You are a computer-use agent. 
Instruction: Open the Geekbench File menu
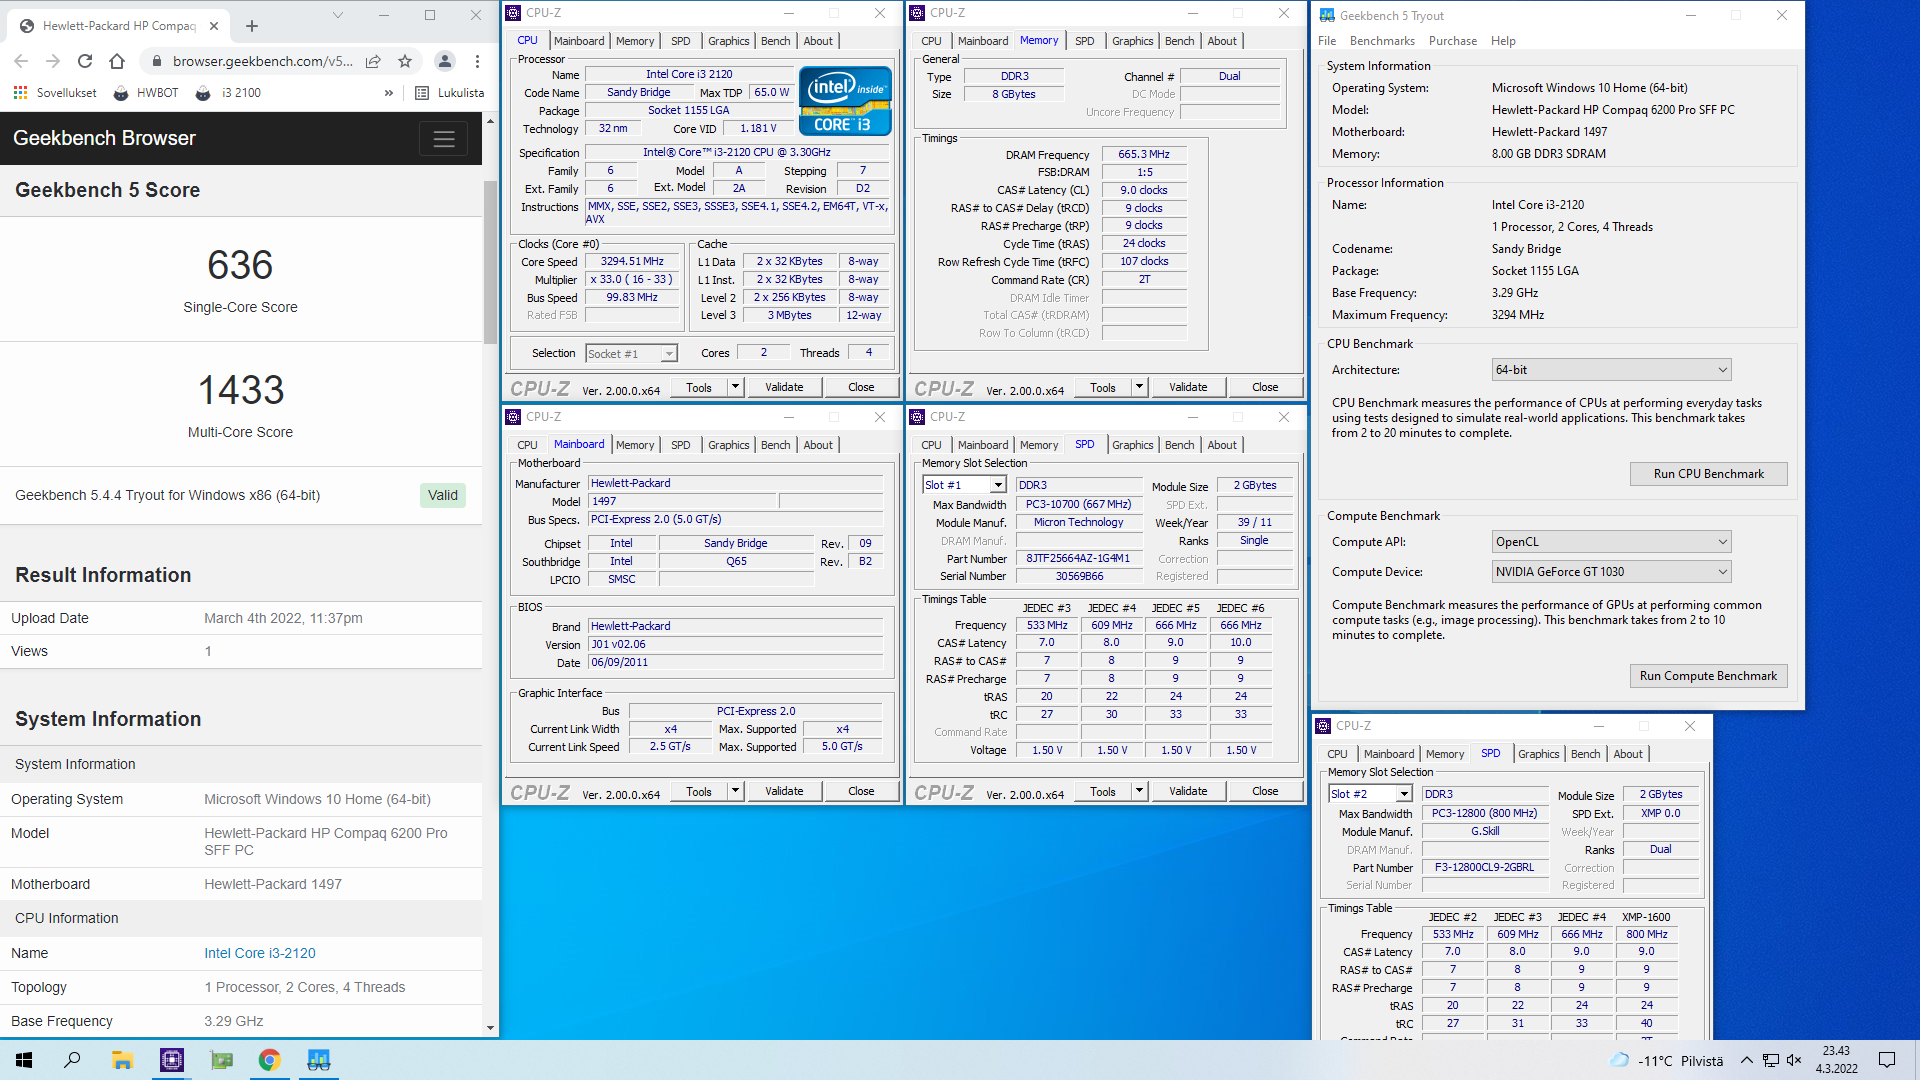1327,41
